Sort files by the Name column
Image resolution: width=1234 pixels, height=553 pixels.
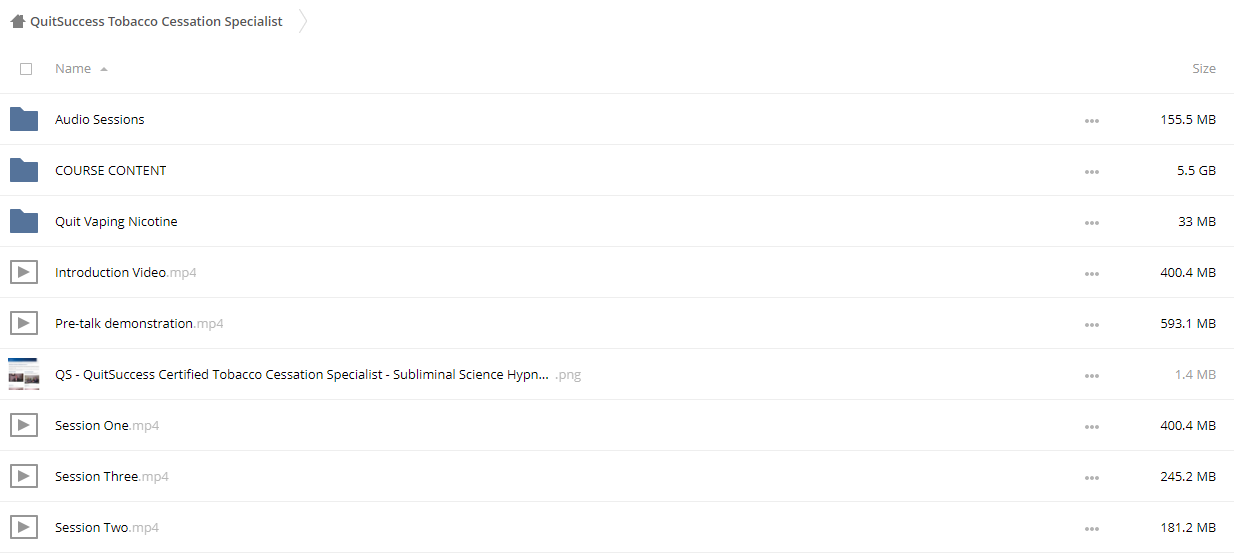pyautogui.click(x=73, y=69)
